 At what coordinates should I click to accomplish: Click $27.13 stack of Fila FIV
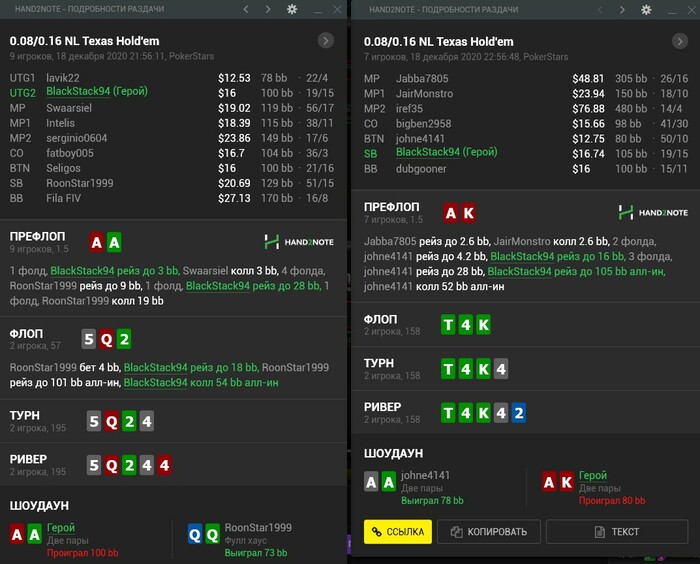point(234,198)
